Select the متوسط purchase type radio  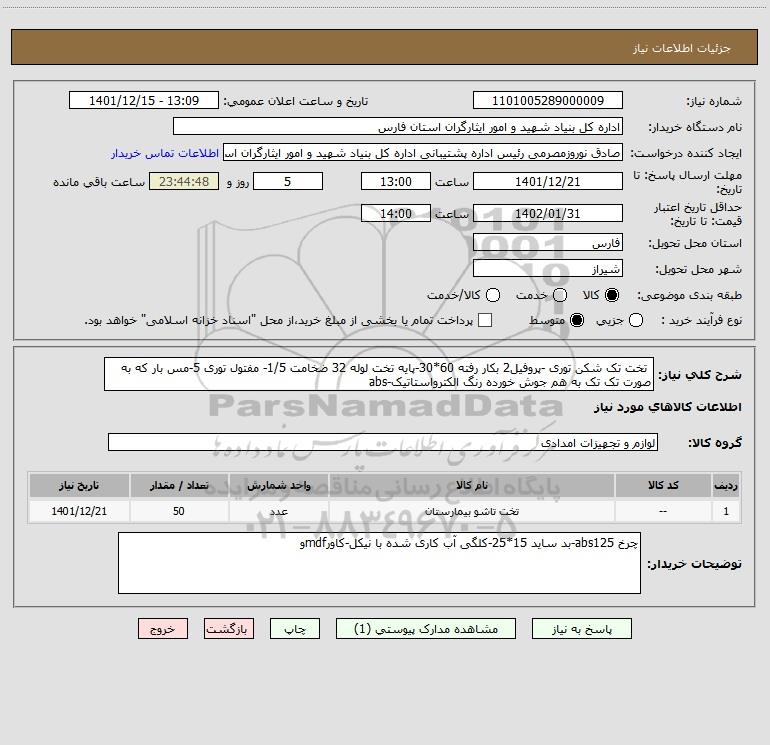[577, 320]
